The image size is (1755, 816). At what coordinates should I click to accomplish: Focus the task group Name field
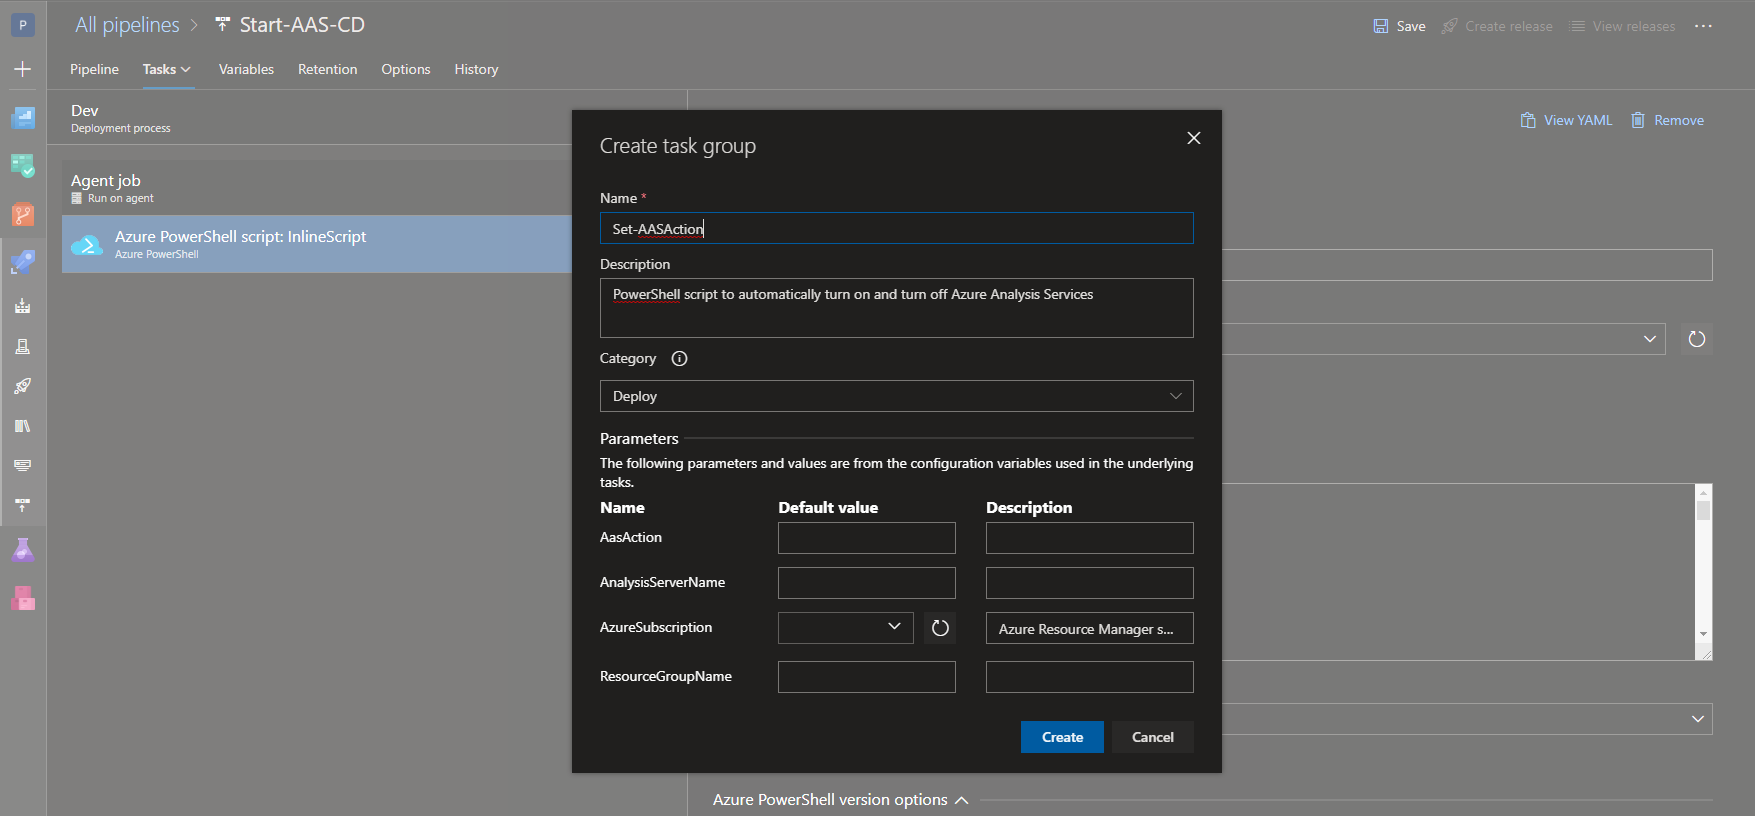coord(896,228)
